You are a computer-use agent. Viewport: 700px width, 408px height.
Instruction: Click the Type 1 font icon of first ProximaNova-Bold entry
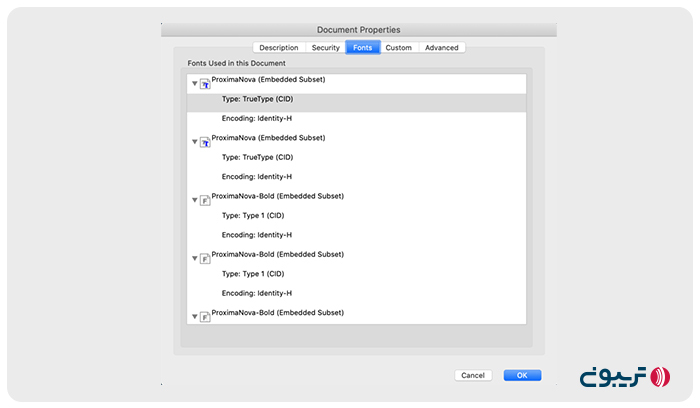click(205, 200)
